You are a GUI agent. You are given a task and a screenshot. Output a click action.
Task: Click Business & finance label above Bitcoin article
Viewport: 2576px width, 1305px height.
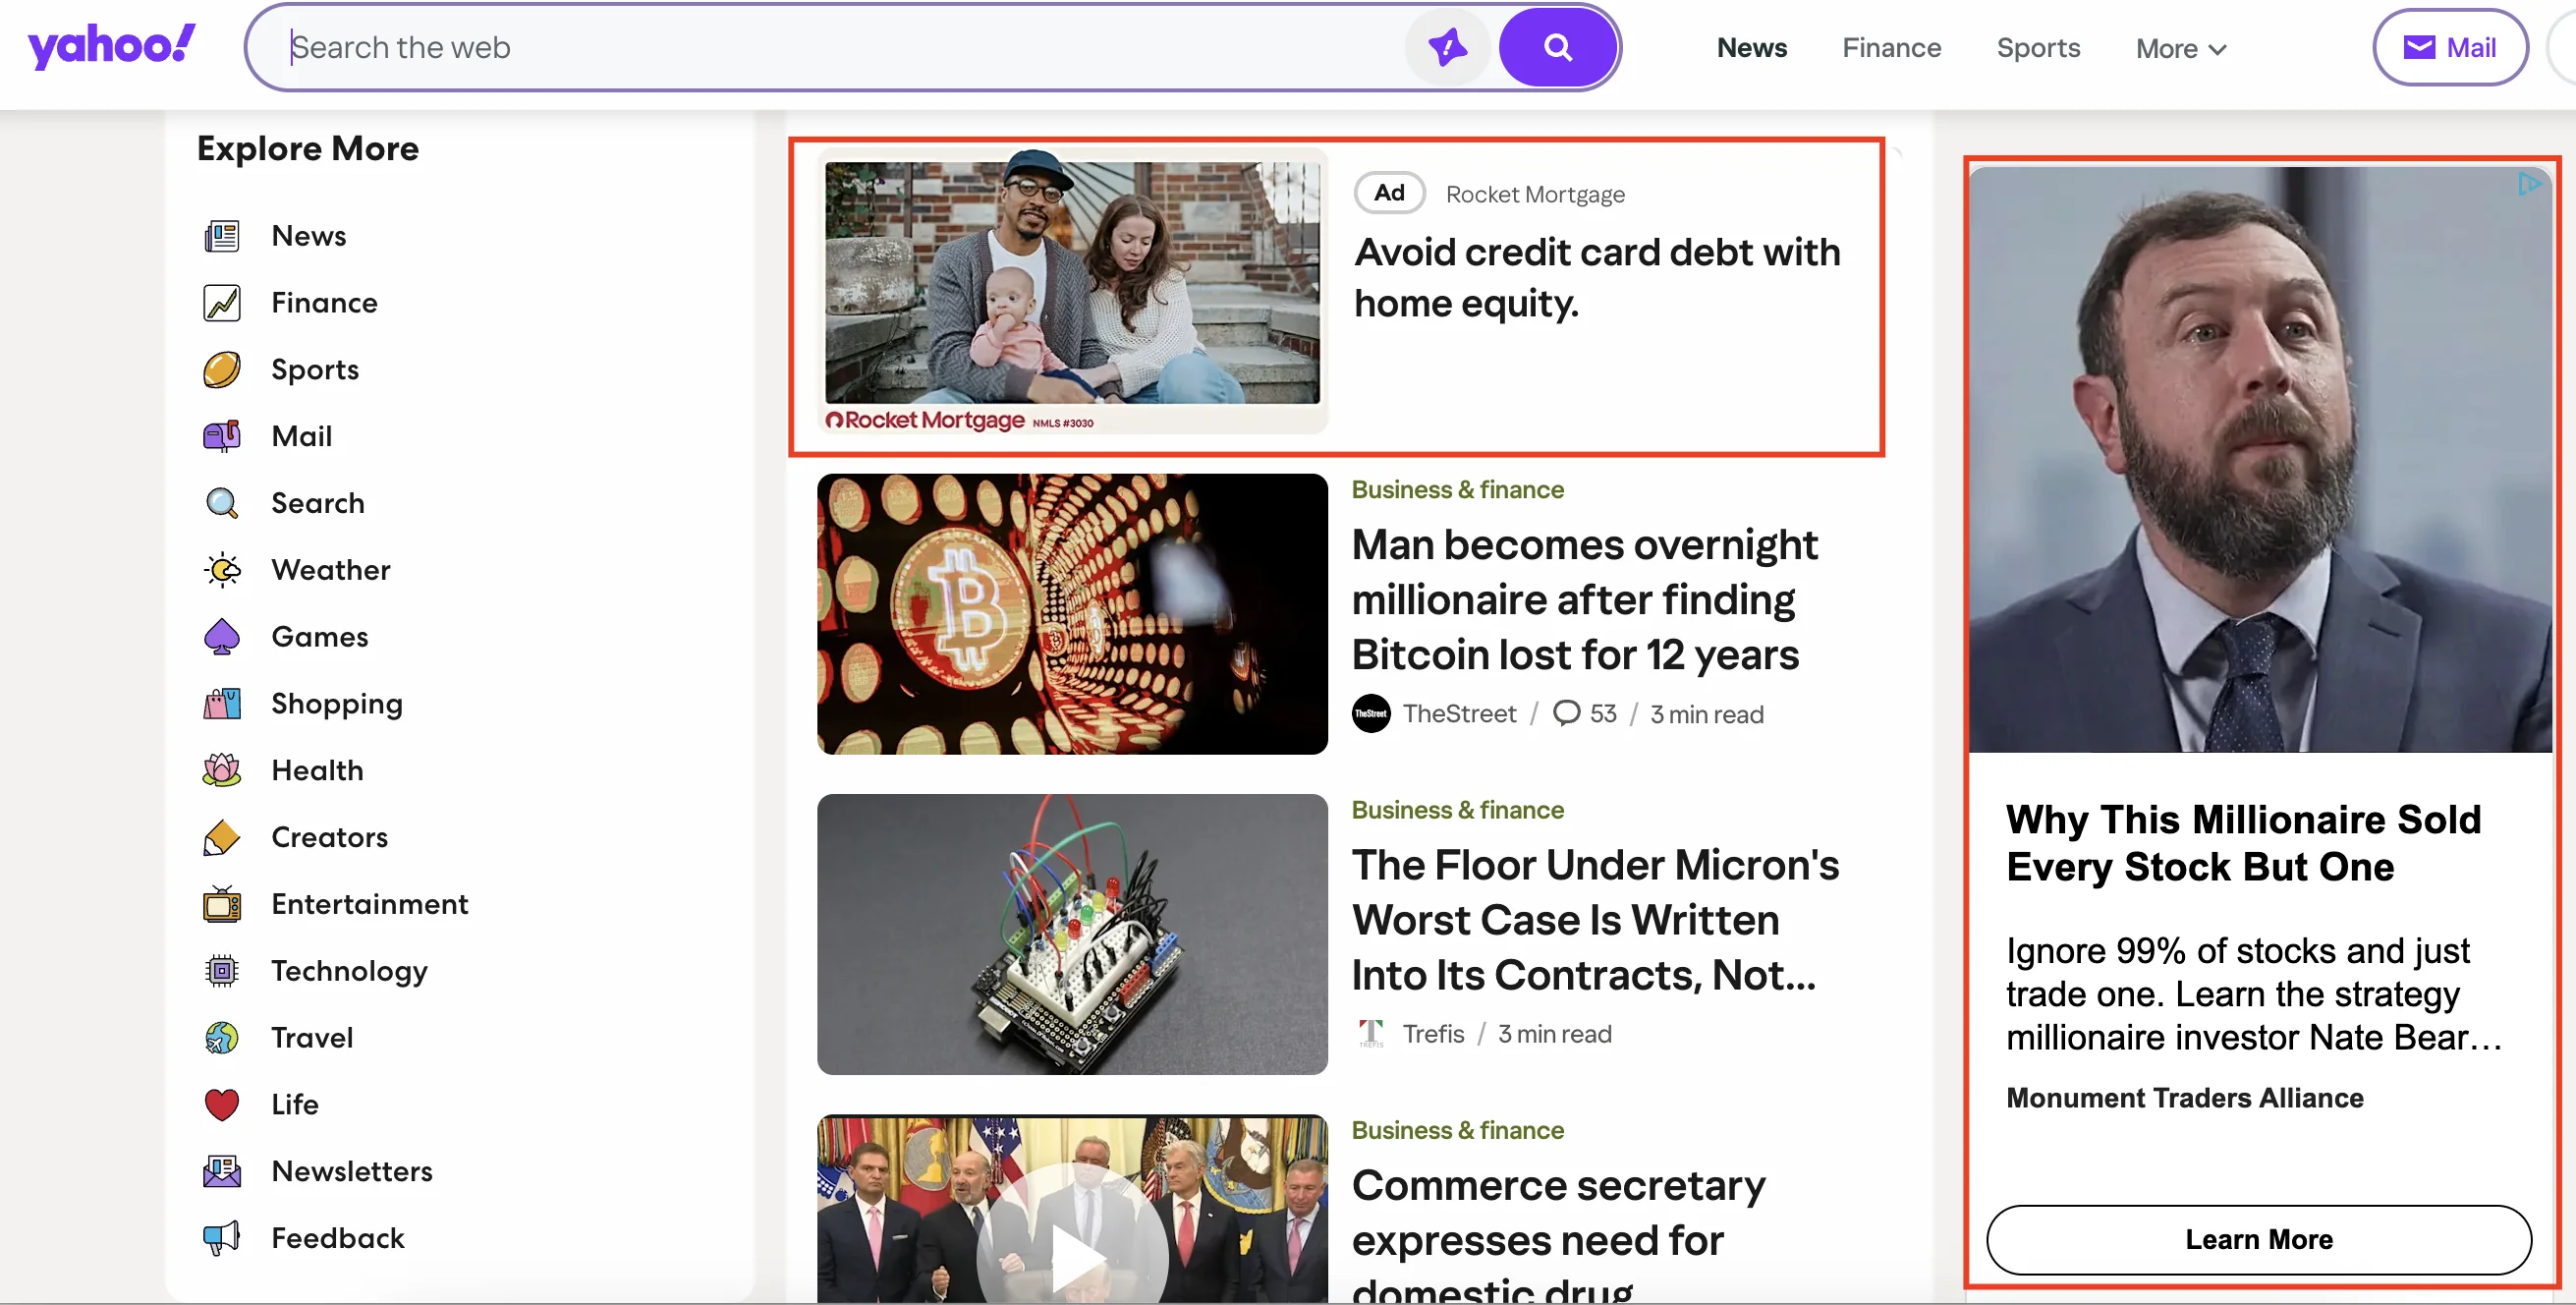coord(1457,490)
